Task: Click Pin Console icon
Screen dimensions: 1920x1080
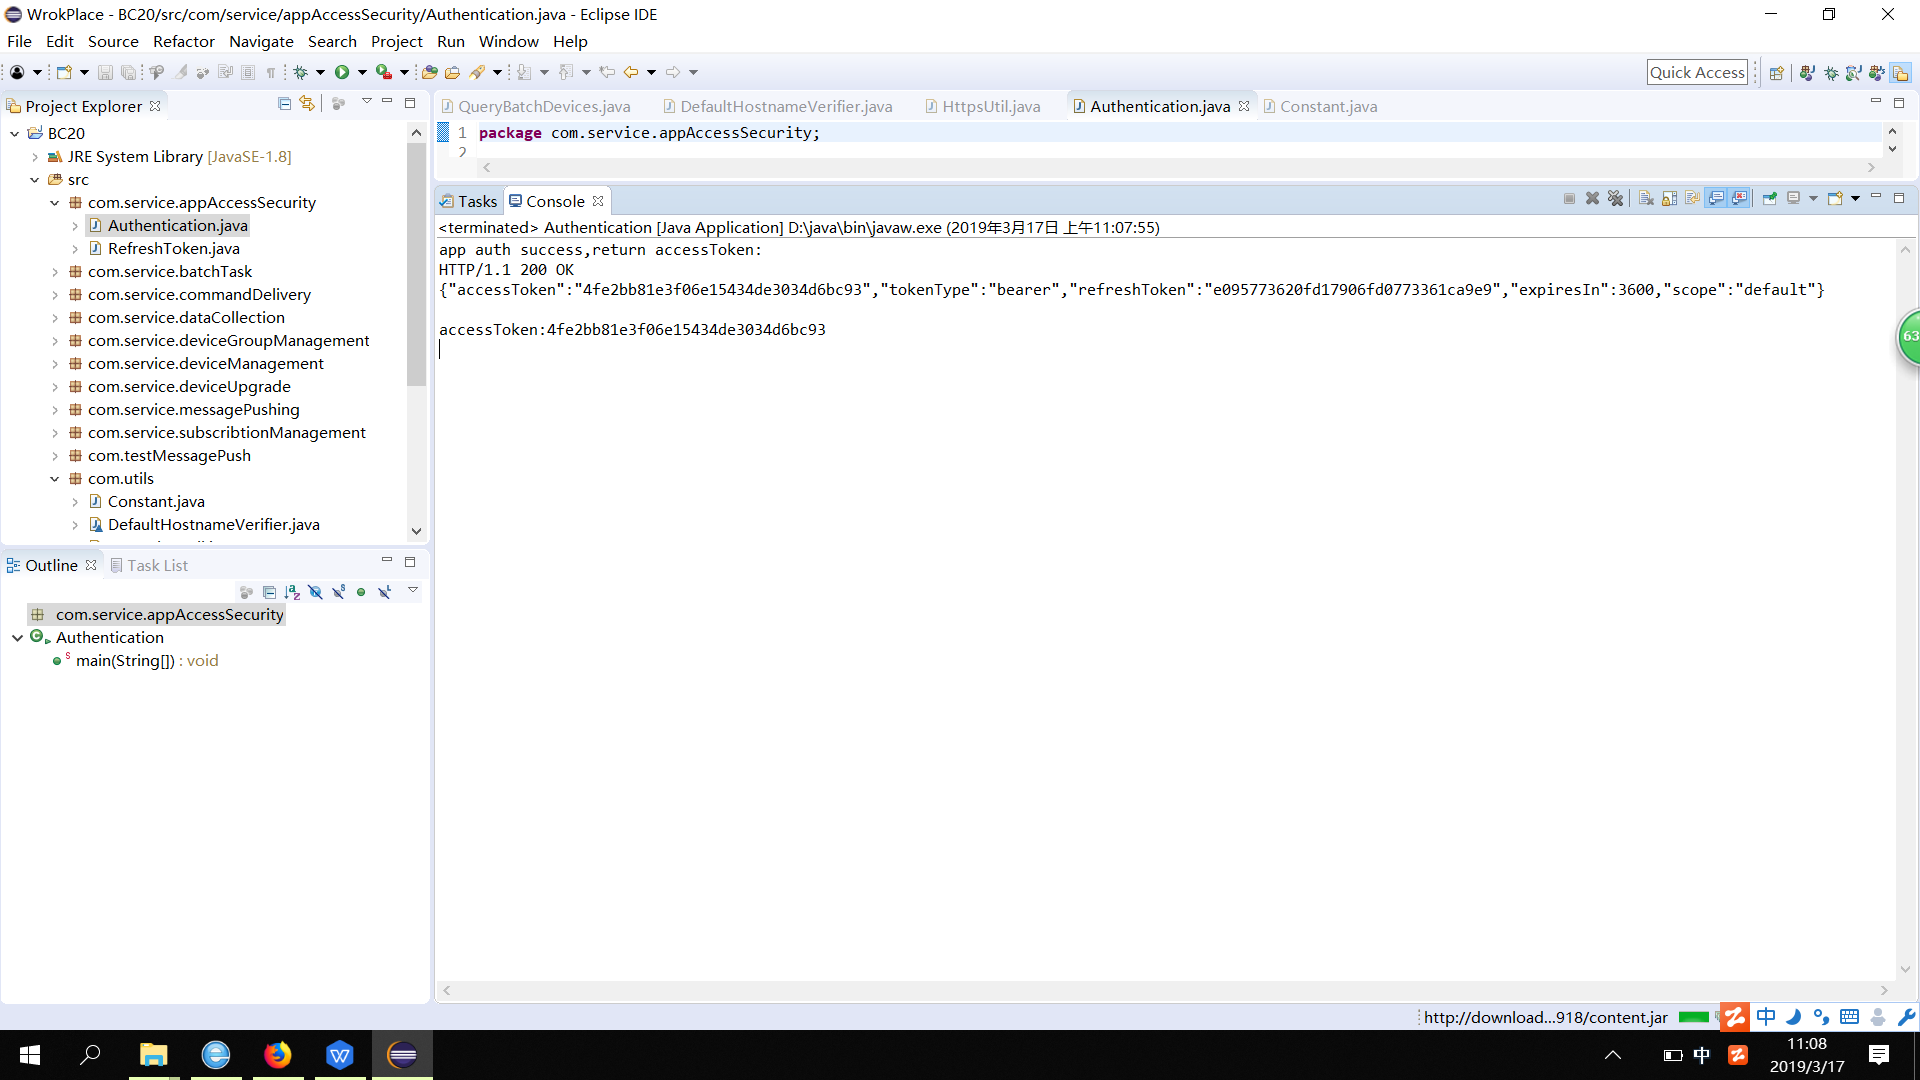Action: tap(1769, 199)
